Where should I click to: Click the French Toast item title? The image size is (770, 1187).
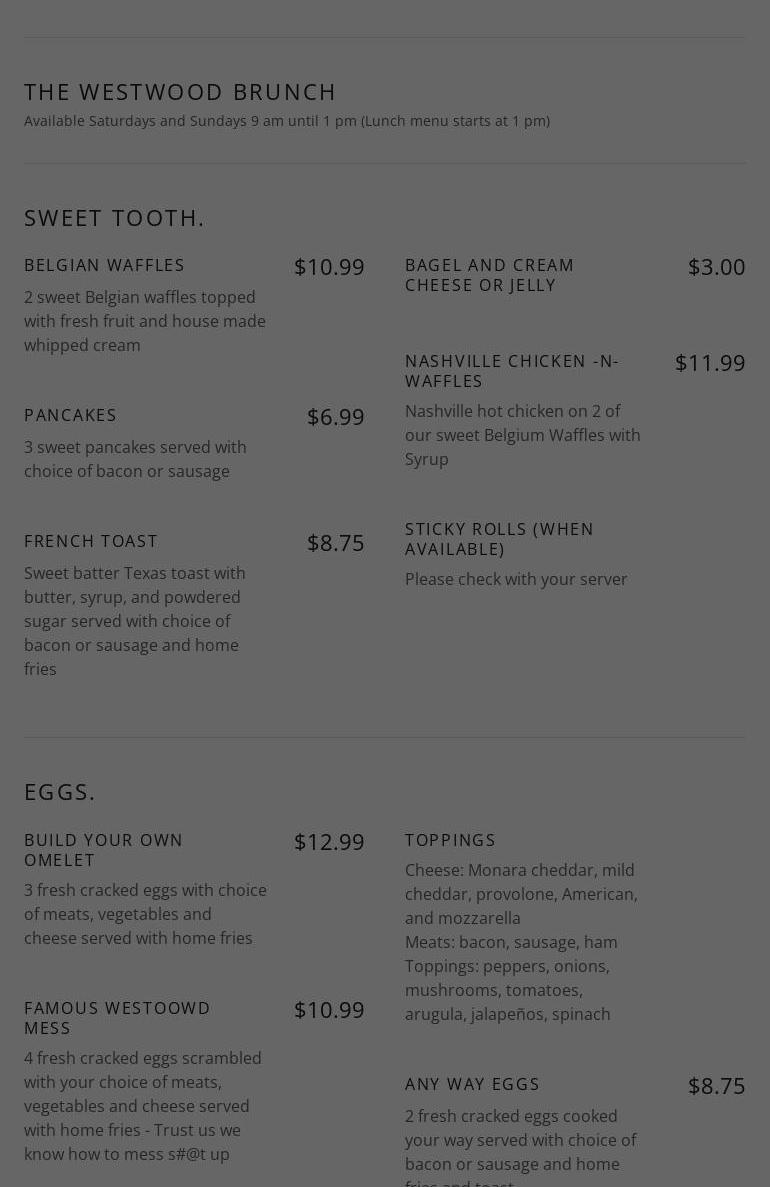point(91,541)
